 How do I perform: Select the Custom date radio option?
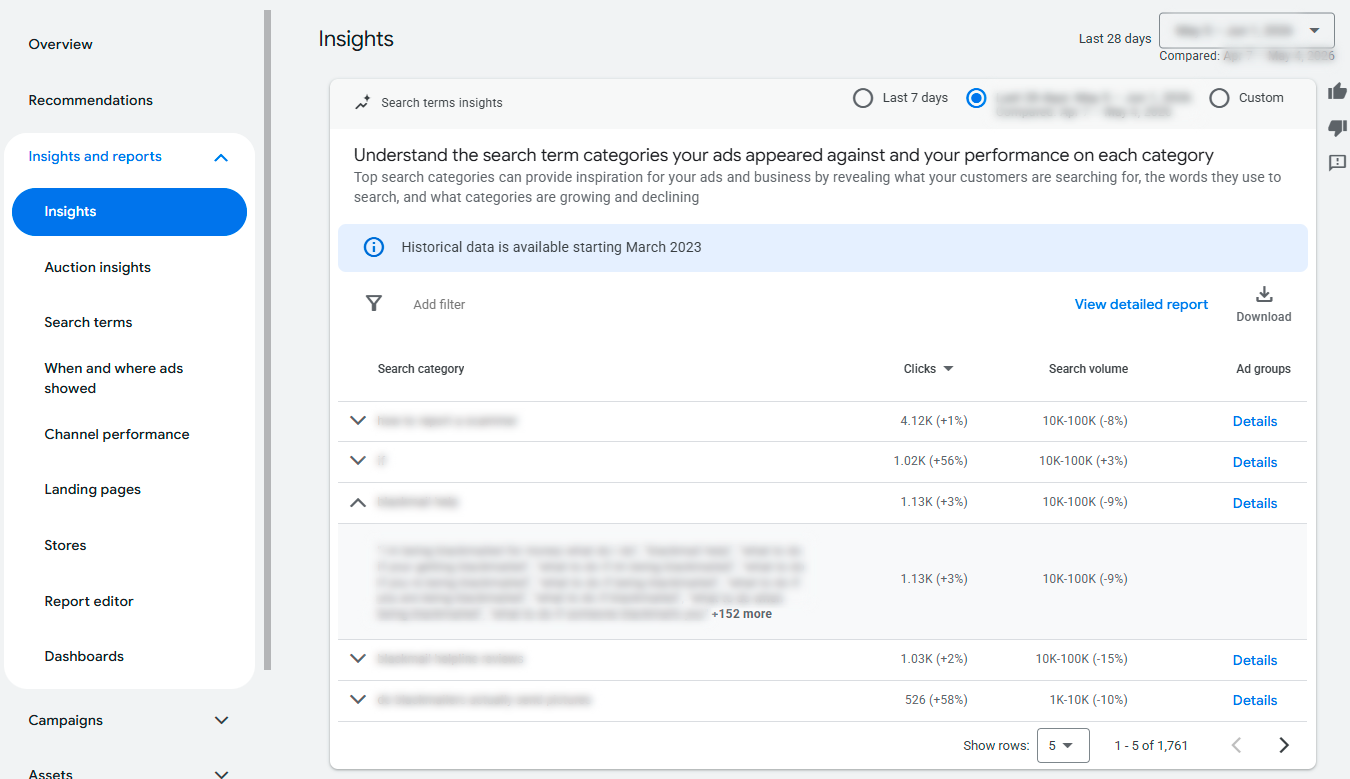point(1219,98)
